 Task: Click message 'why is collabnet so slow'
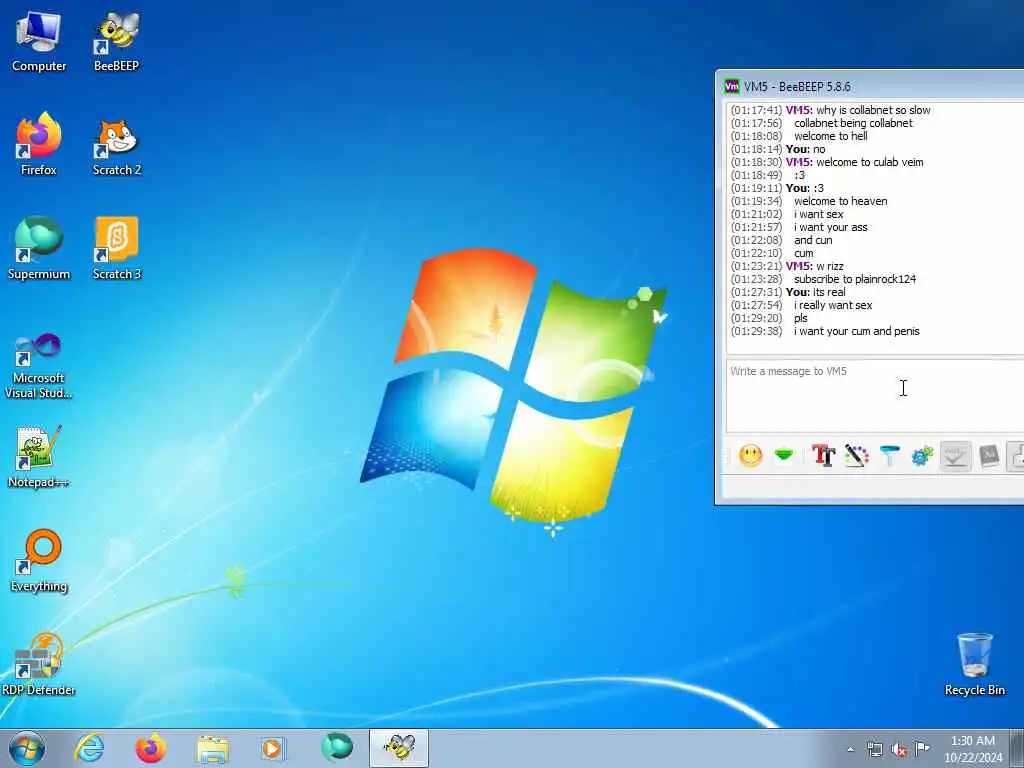(872, 110)
